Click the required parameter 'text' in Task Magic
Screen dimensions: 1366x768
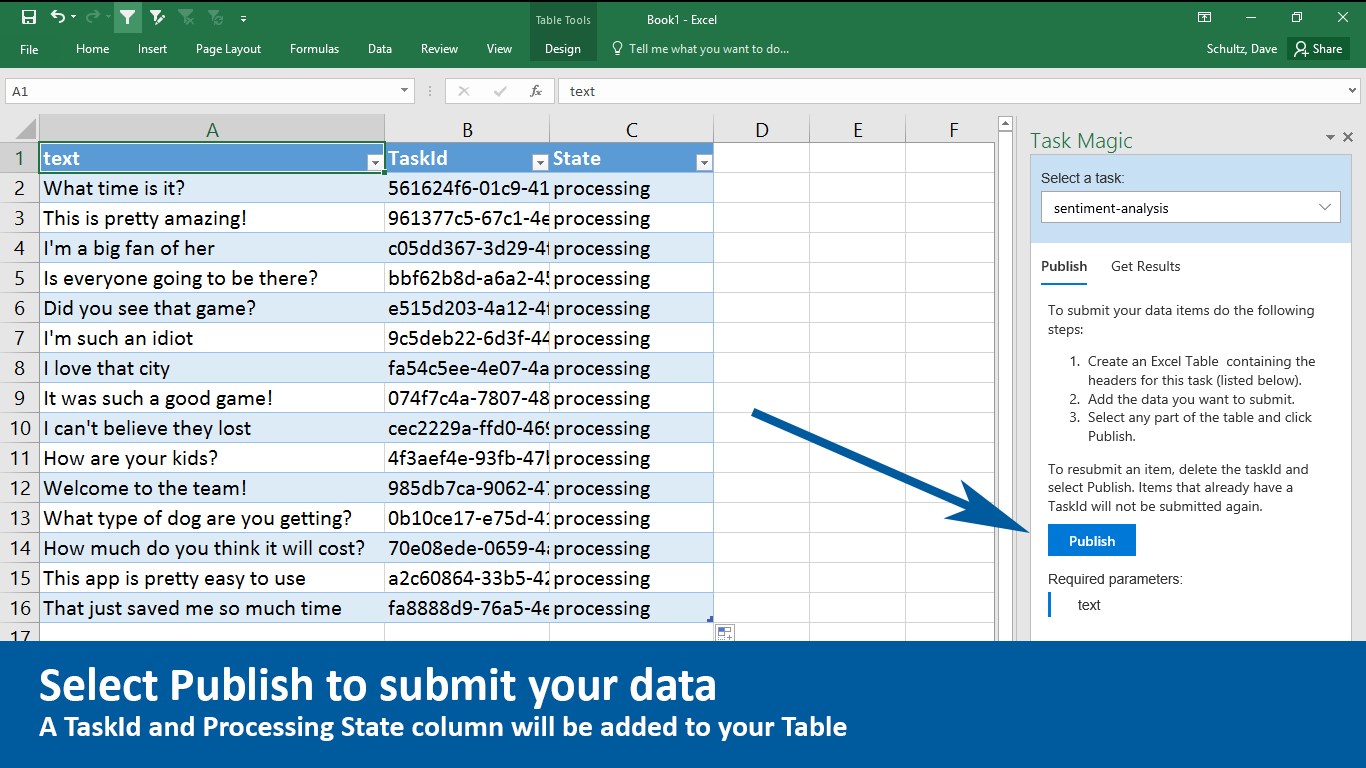point(1089,605)
